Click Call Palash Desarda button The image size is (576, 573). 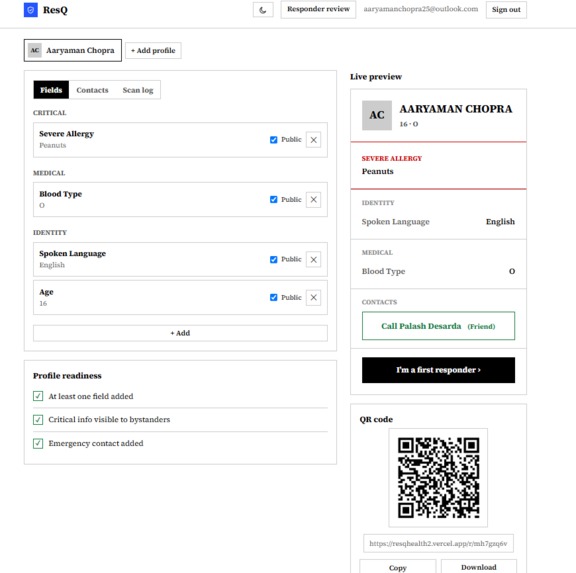(x=438, y=326)
